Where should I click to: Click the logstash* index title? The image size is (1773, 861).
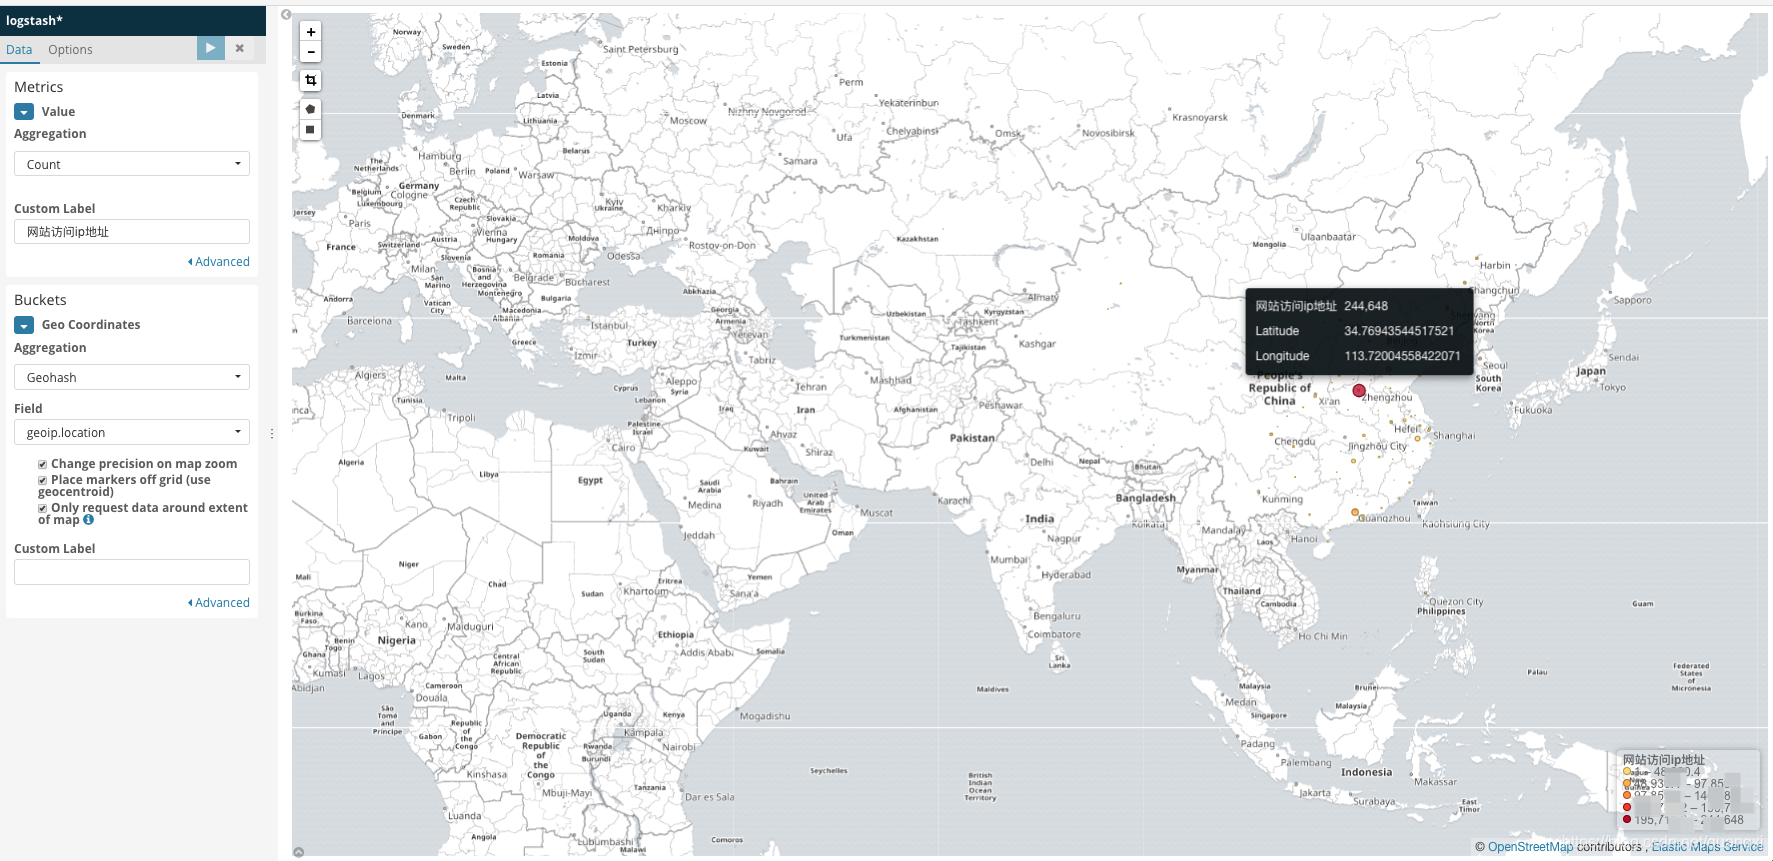34,20
